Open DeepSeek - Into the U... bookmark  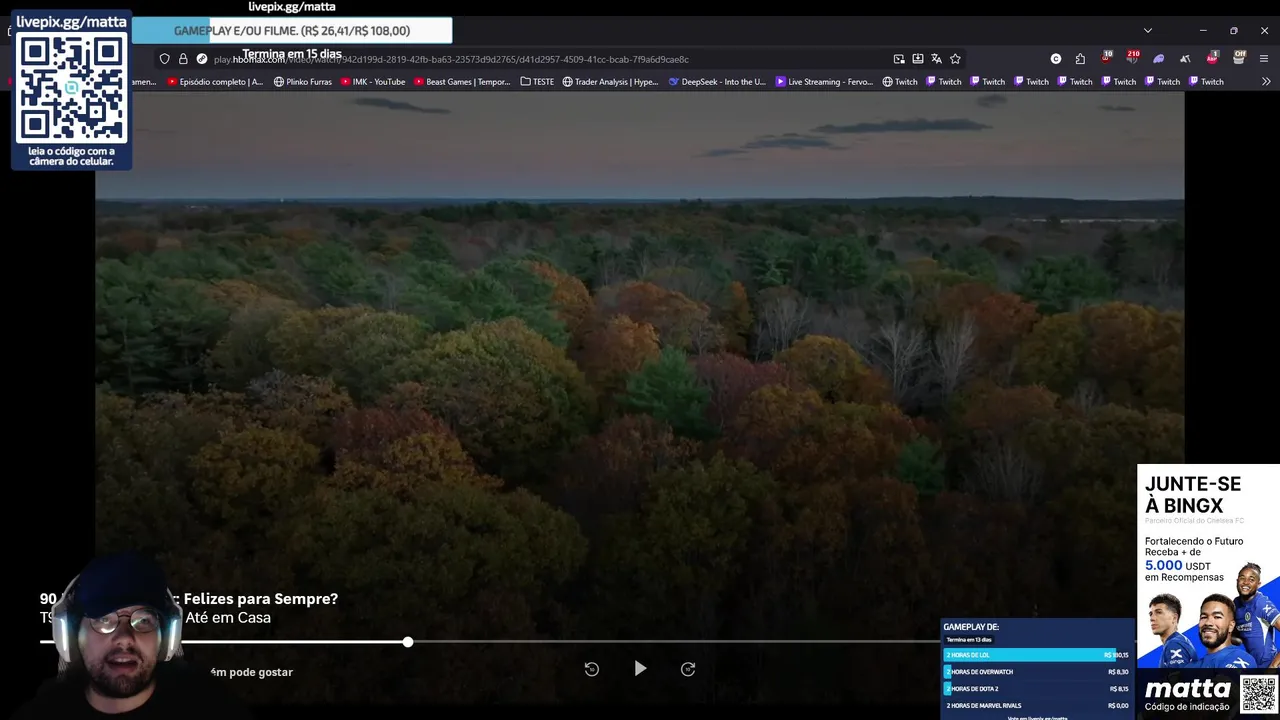click(717, 82)
